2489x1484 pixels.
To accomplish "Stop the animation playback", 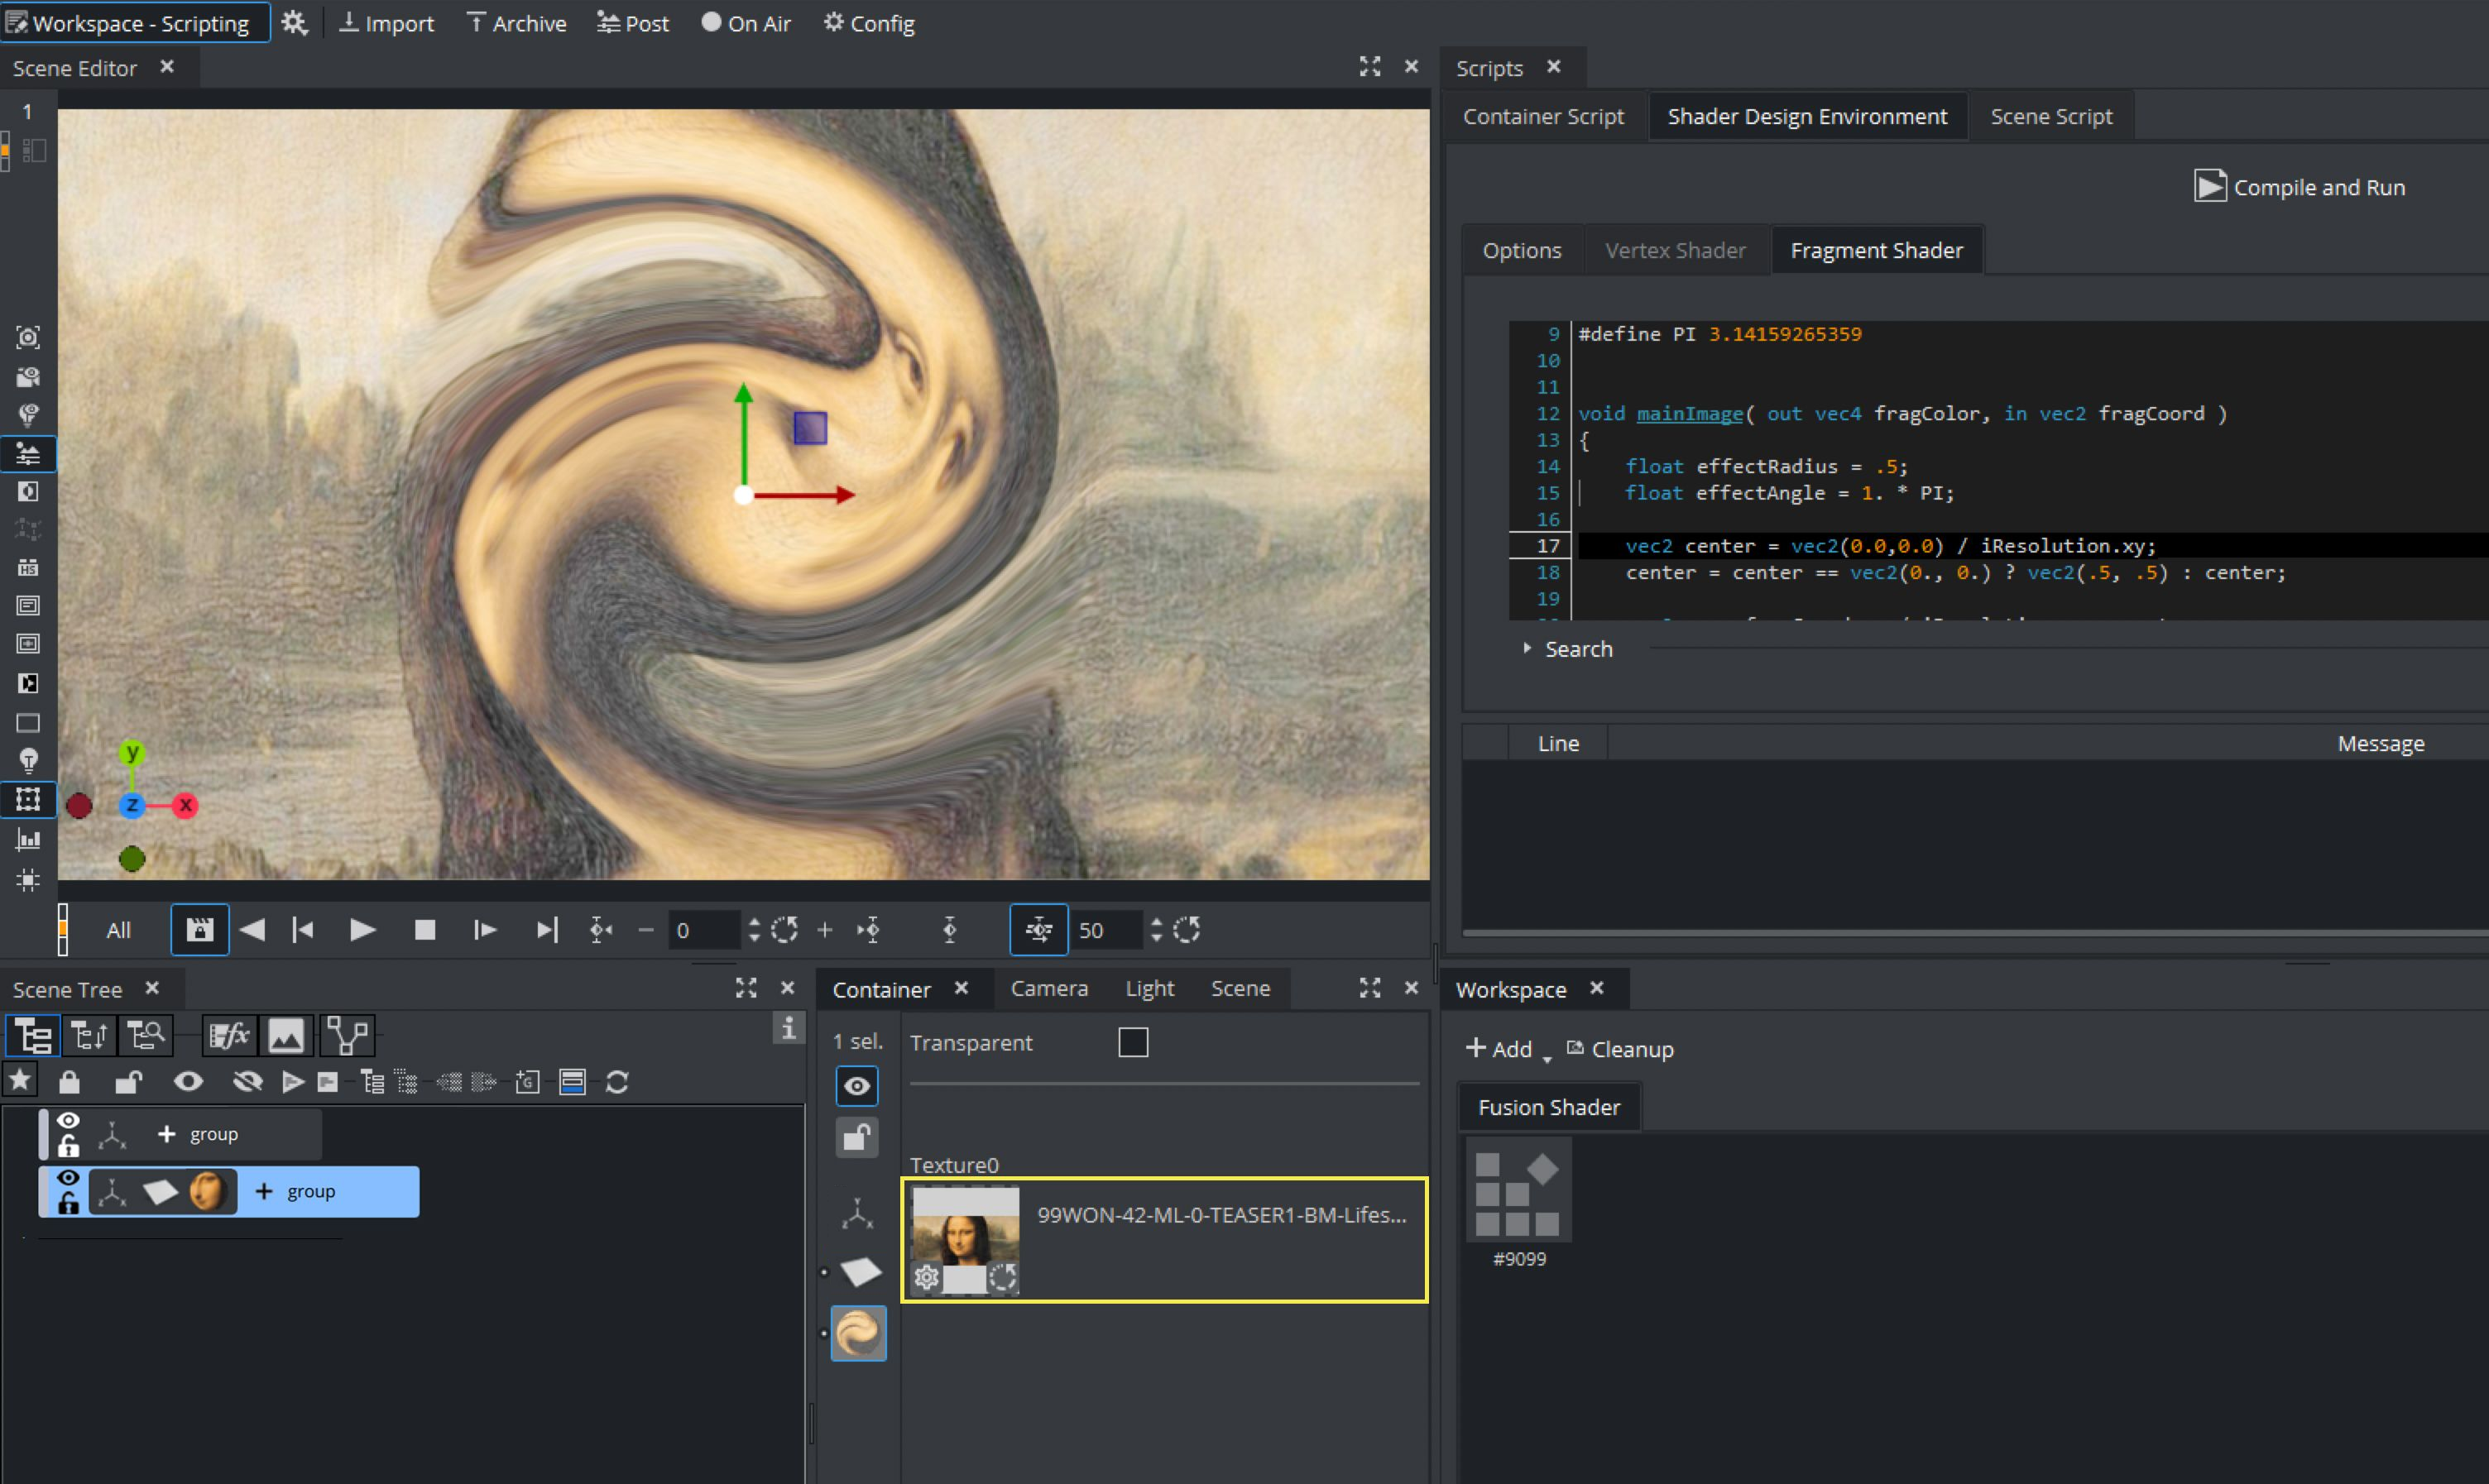I will (425, 930).
